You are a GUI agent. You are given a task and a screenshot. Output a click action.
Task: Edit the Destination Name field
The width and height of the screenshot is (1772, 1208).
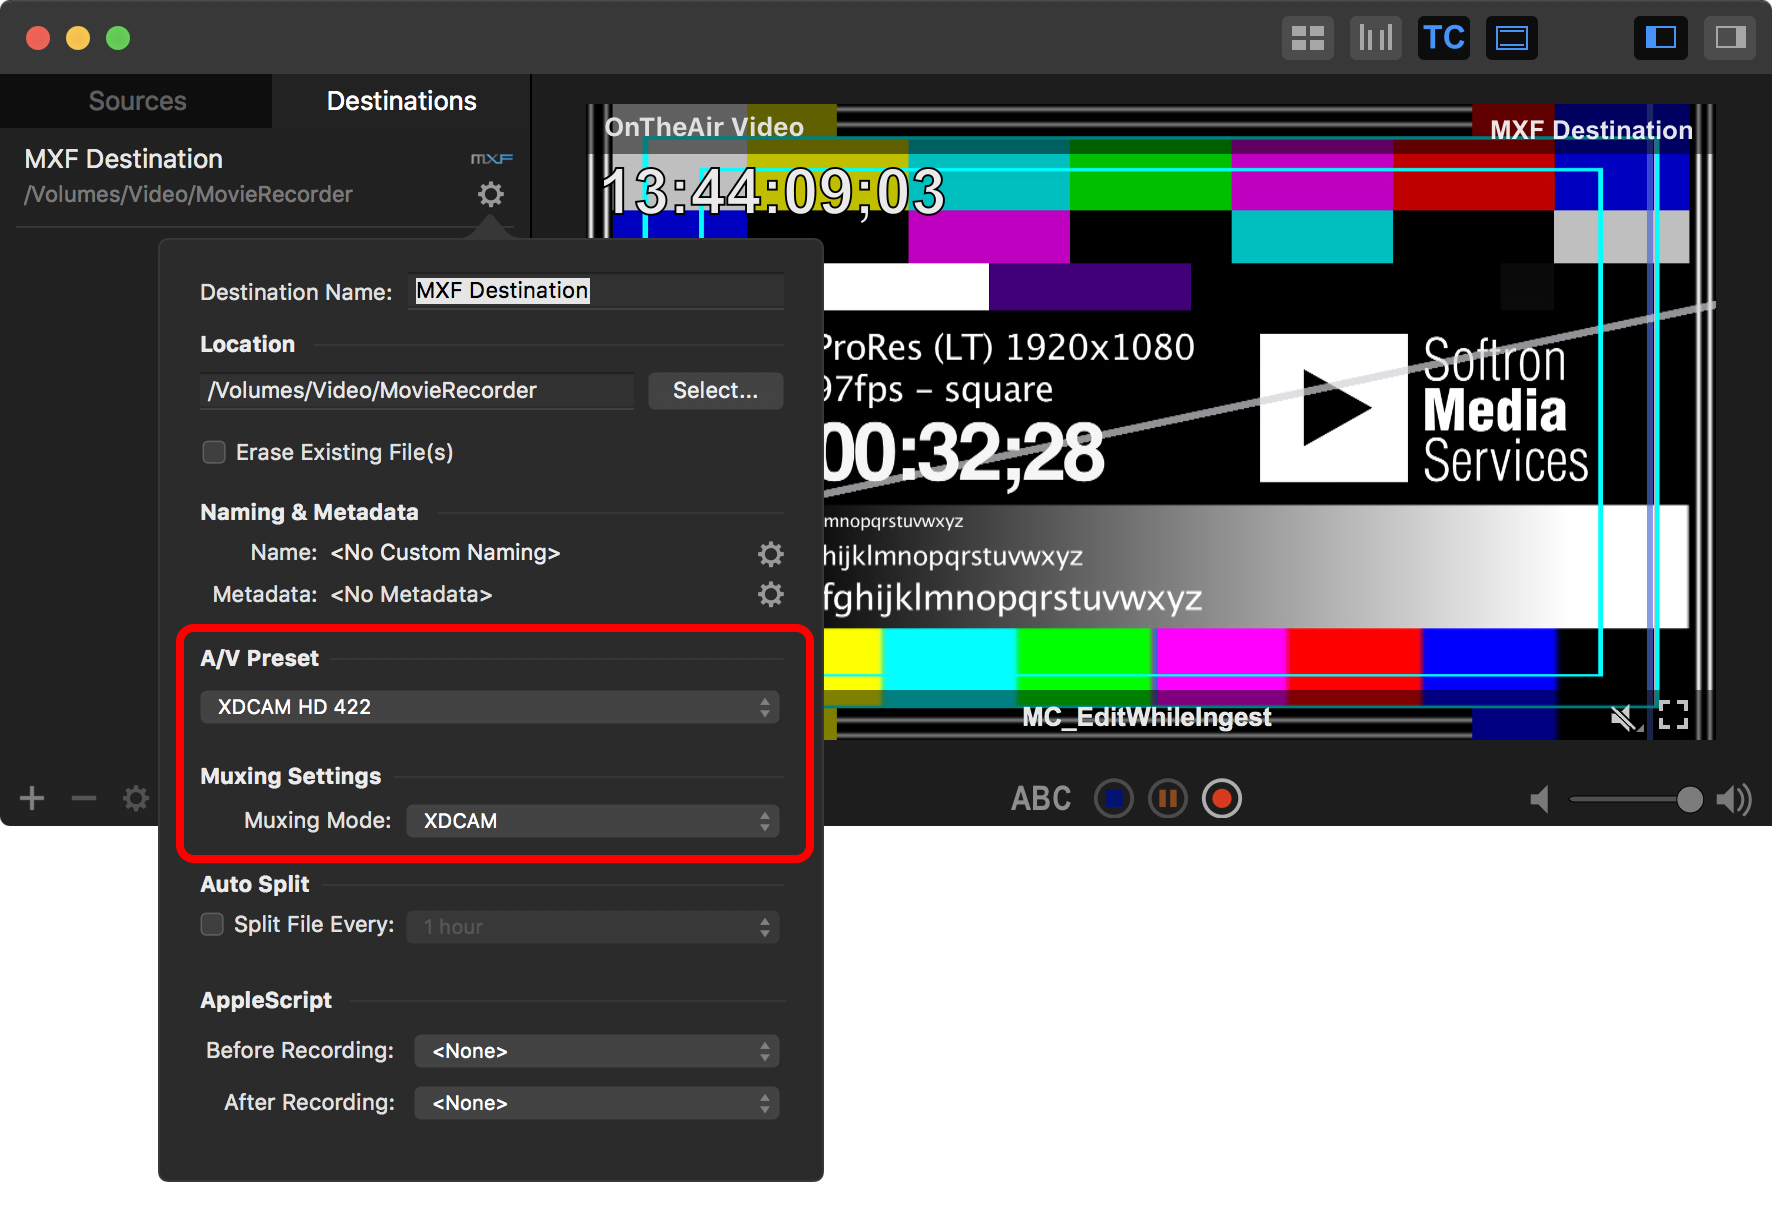596,291
